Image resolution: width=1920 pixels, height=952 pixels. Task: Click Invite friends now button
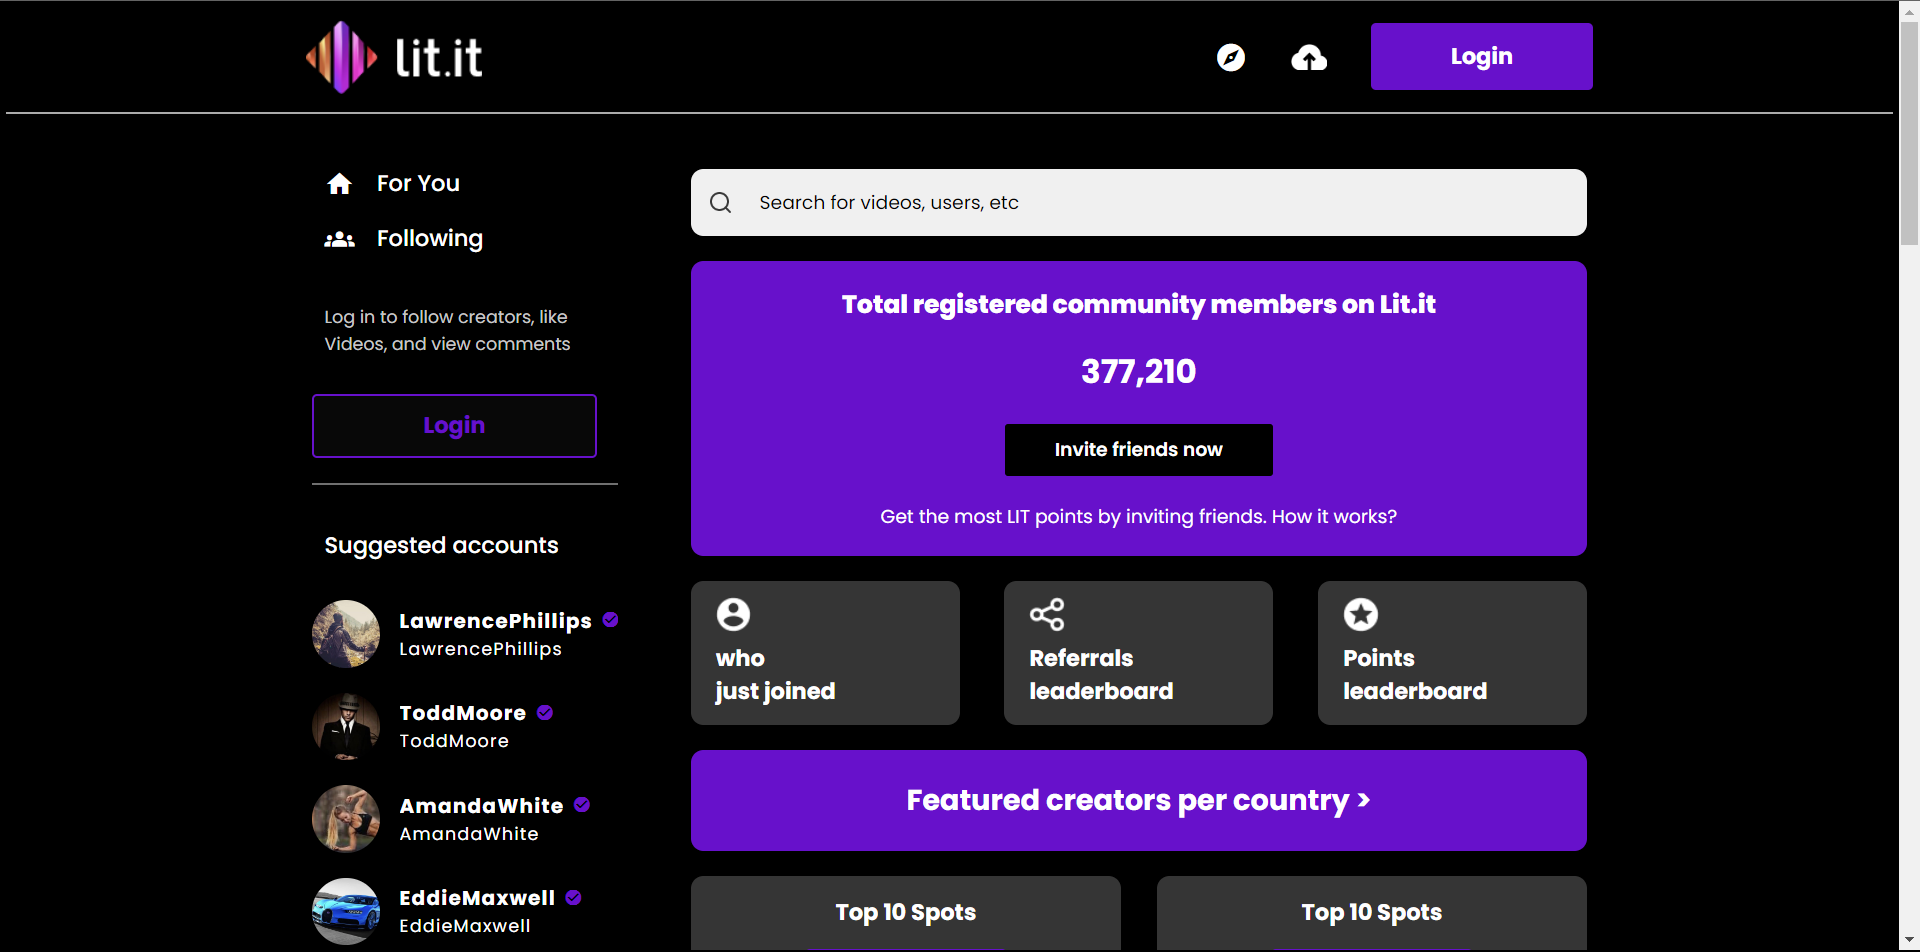tap(1138, 450)
